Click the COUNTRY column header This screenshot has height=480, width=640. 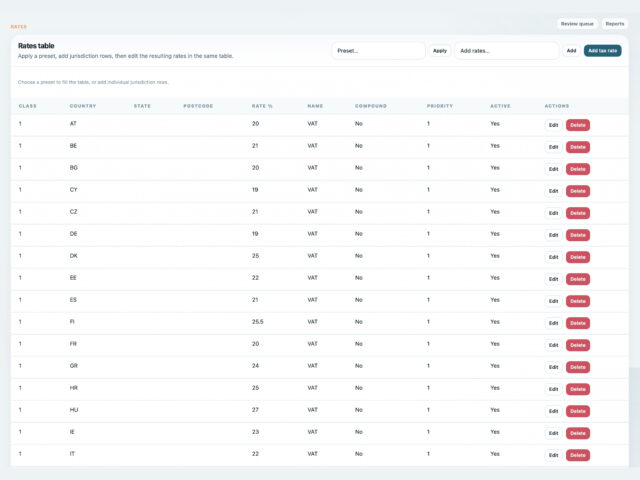point(83,106)
